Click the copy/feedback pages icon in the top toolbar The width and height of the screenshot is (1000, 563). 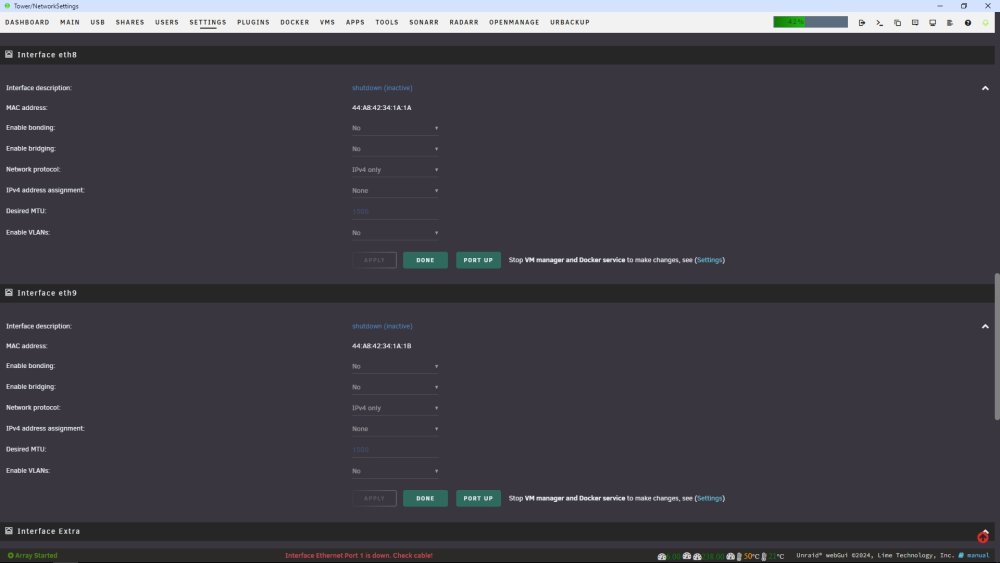pos(897,22)
